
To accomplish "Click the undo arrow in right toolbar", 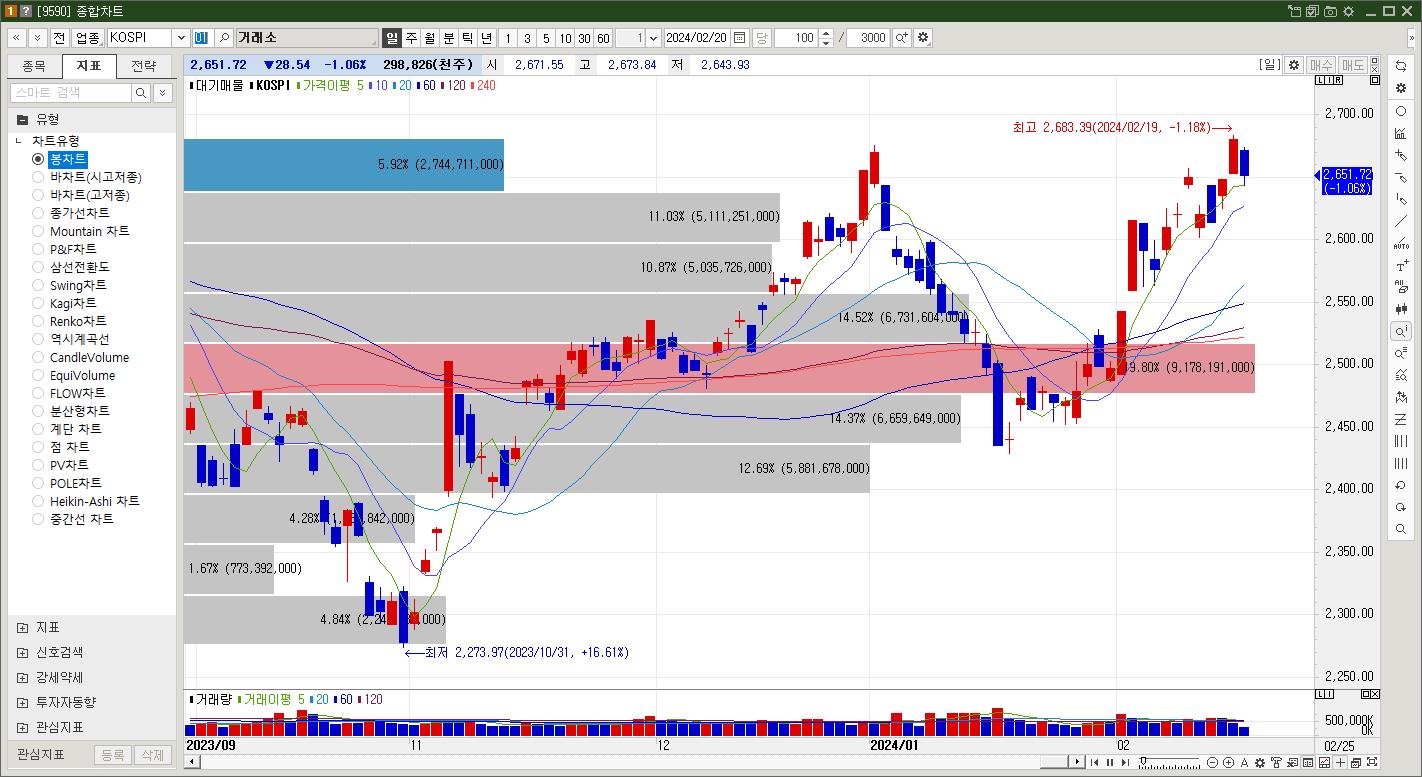I will click(1401, 485).
